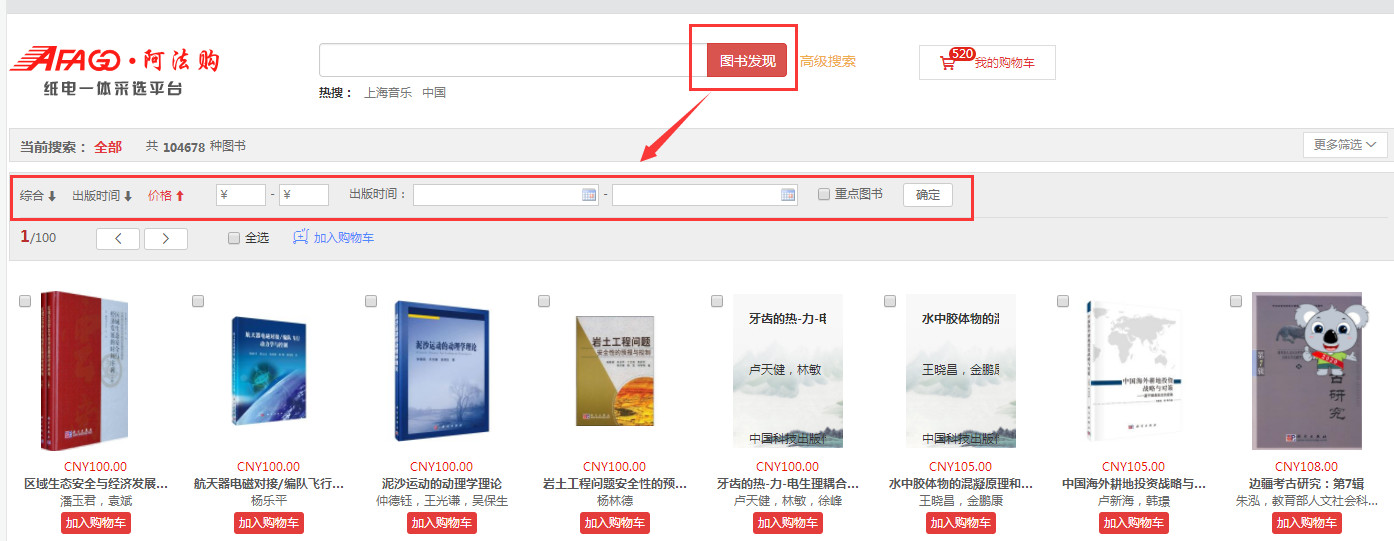
Task: Click the minimum price input field
Action: coord(241,195)
